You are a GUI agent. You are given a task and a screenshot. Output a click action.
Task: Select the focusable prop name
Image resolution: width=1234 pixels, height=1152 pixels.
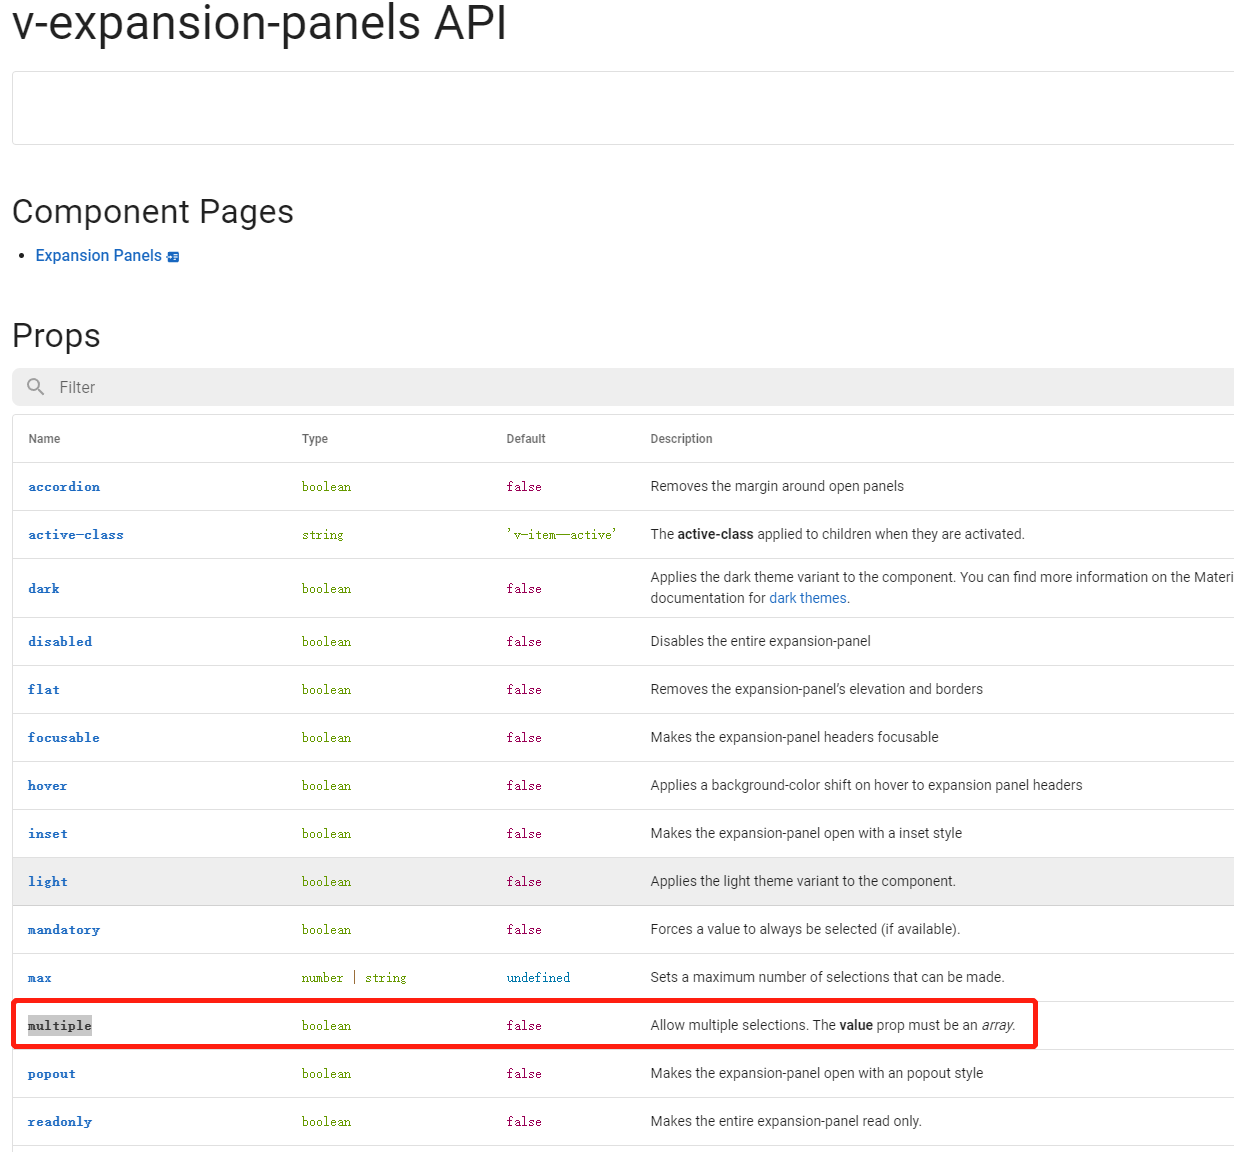coord(64,738)
